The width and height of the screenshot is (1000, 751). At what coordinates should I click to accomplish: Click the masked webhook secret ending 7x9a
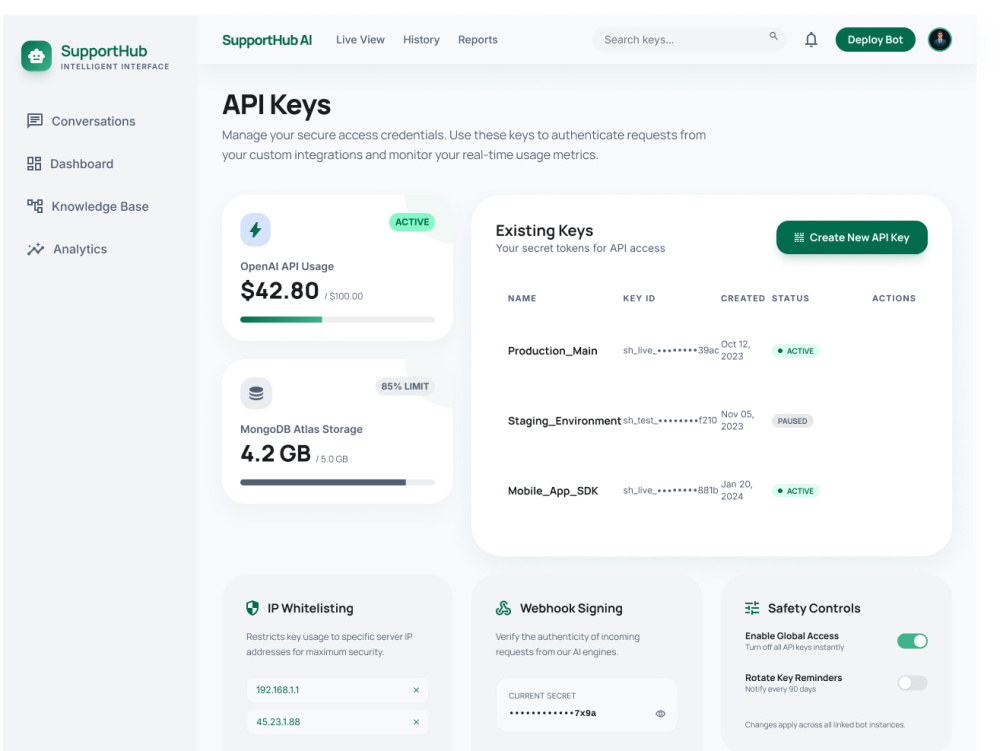click(552, 713)
